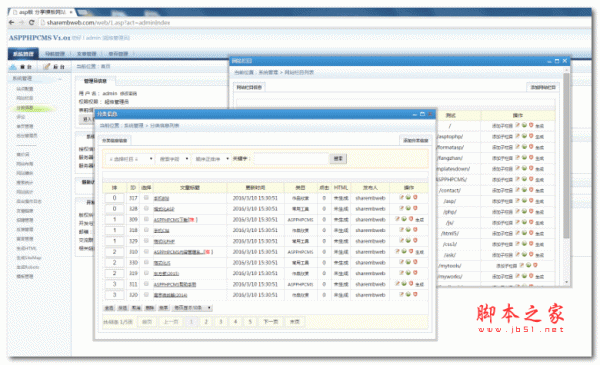
Task: Open the ASPPHPCMS download article title, ID 309
Action: [x=174, y=220]
